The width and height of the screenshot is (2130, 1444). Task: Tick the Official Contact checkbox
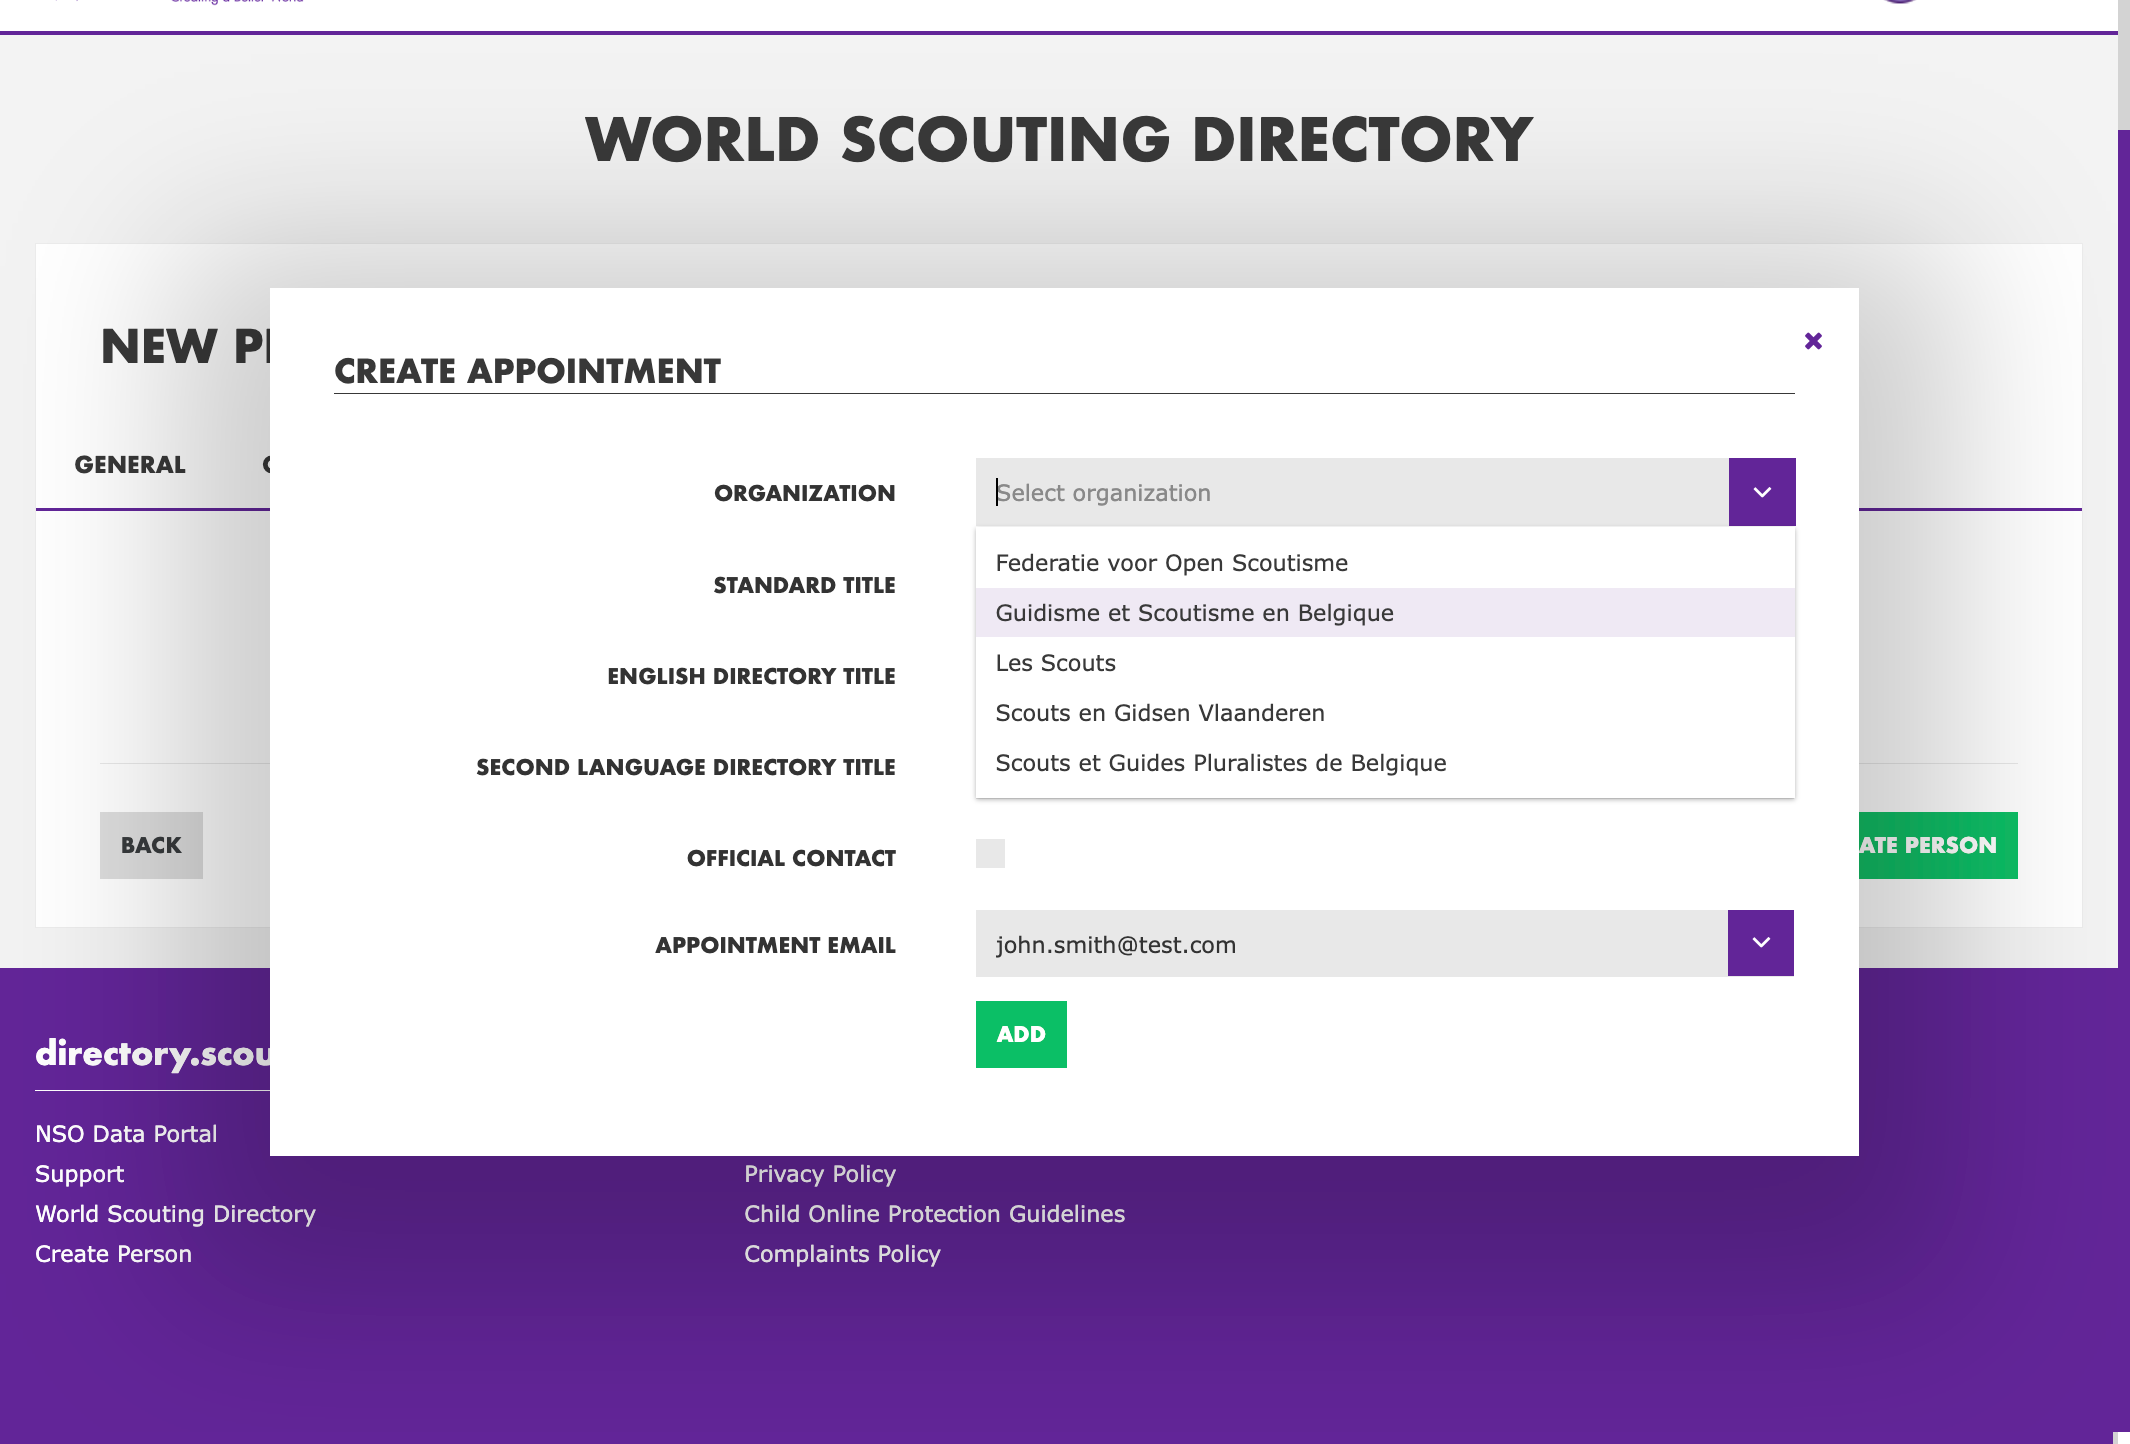(x=990, y=853)
